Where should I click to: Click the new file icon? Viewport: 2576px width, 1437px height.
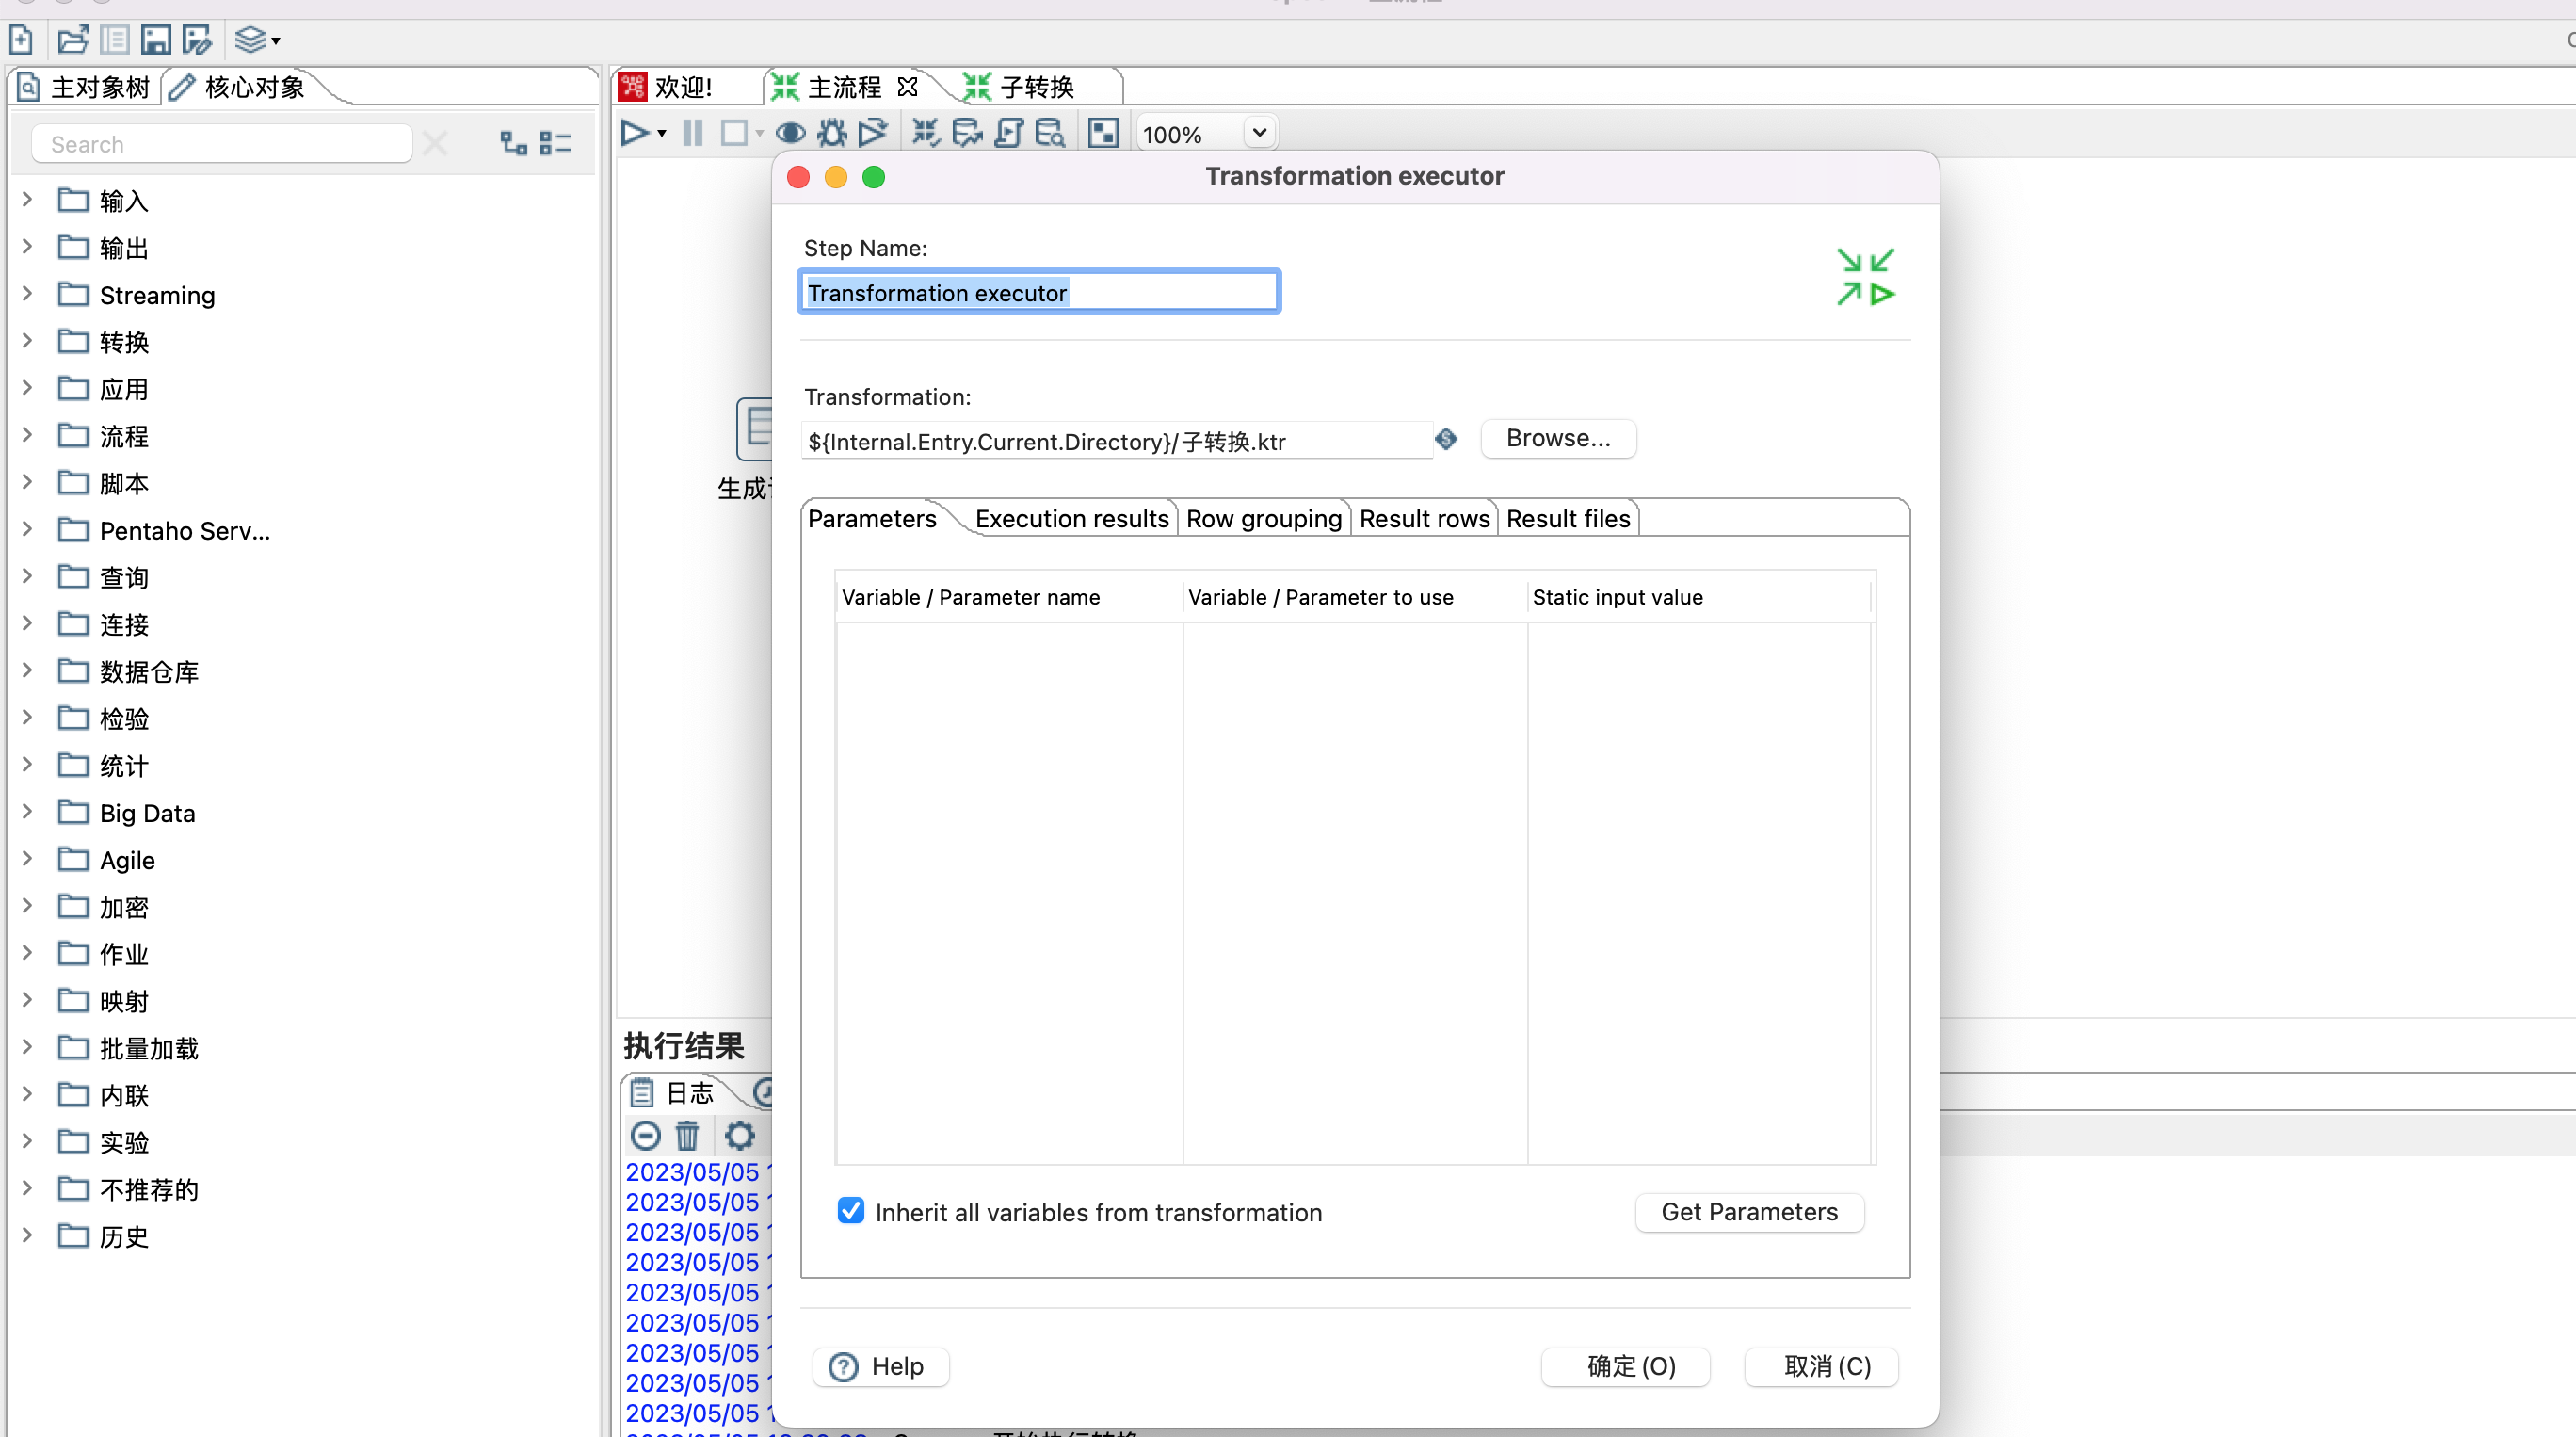pyautogui.click(x=21, y=41)
